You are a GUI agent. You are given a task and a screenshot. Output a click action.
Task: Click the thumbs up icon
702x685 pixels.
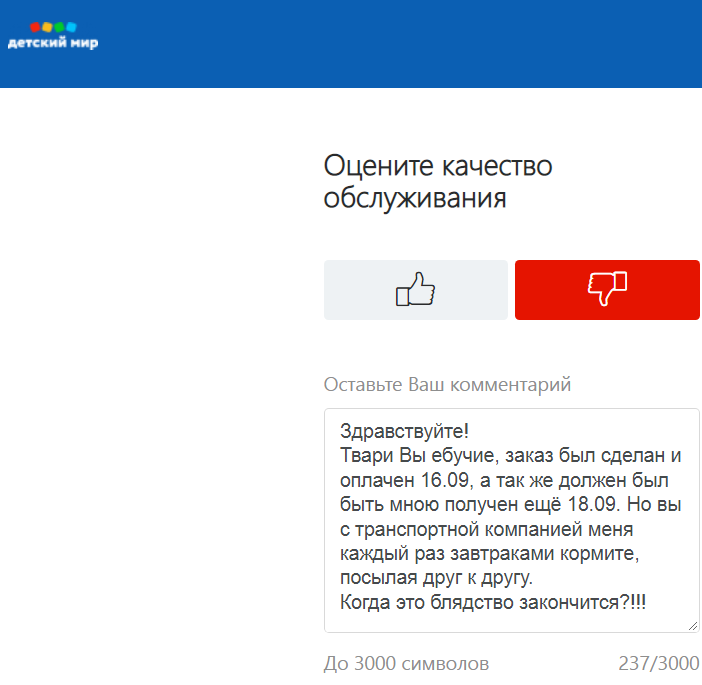click(416, 290)
